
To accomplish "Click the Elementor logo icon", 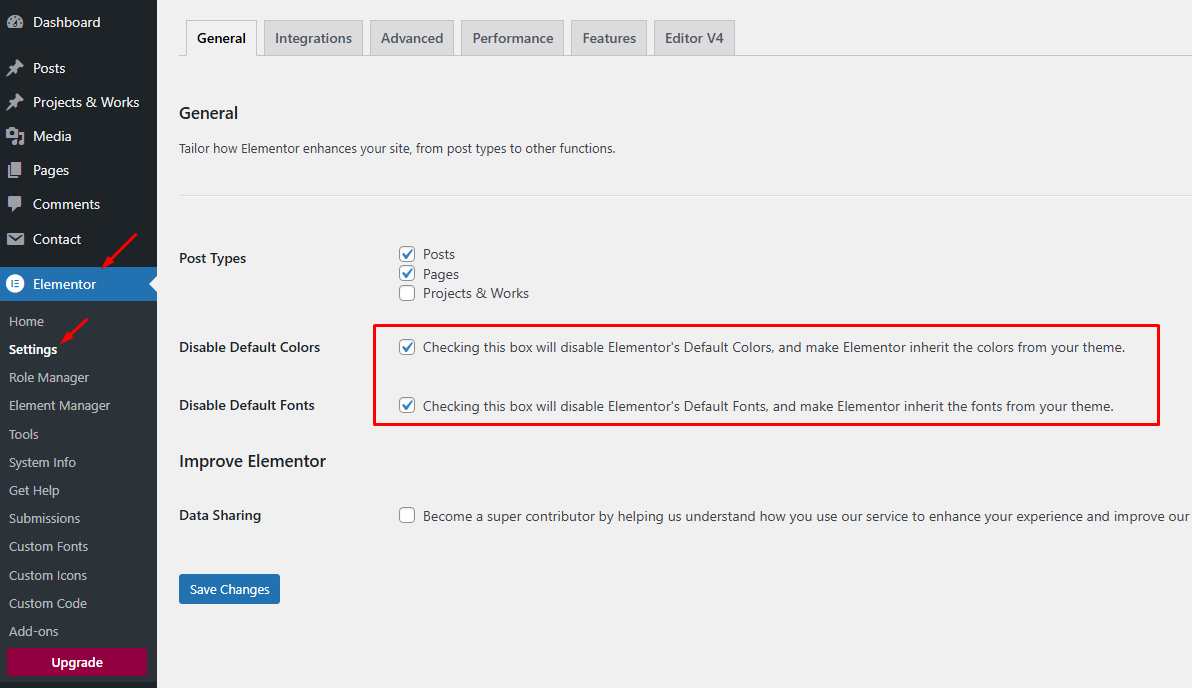I will (15, 284).
